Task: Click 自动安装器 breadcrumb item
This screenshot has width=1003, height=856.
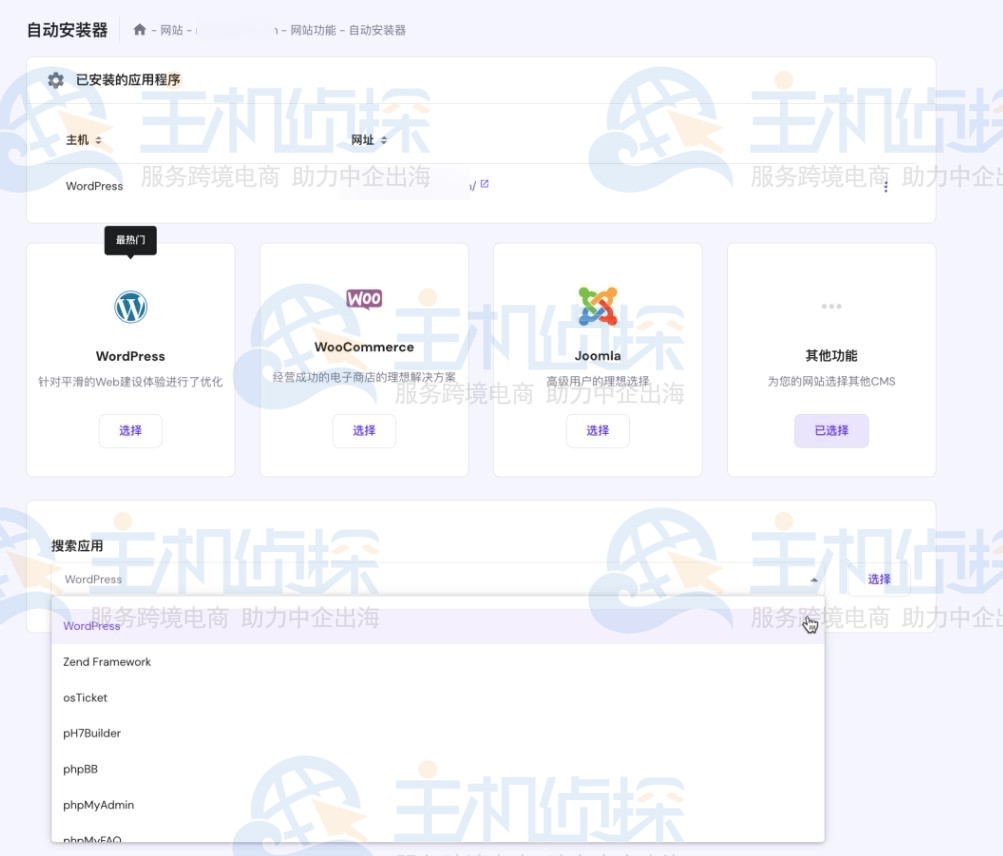Action: coord(377,30)
